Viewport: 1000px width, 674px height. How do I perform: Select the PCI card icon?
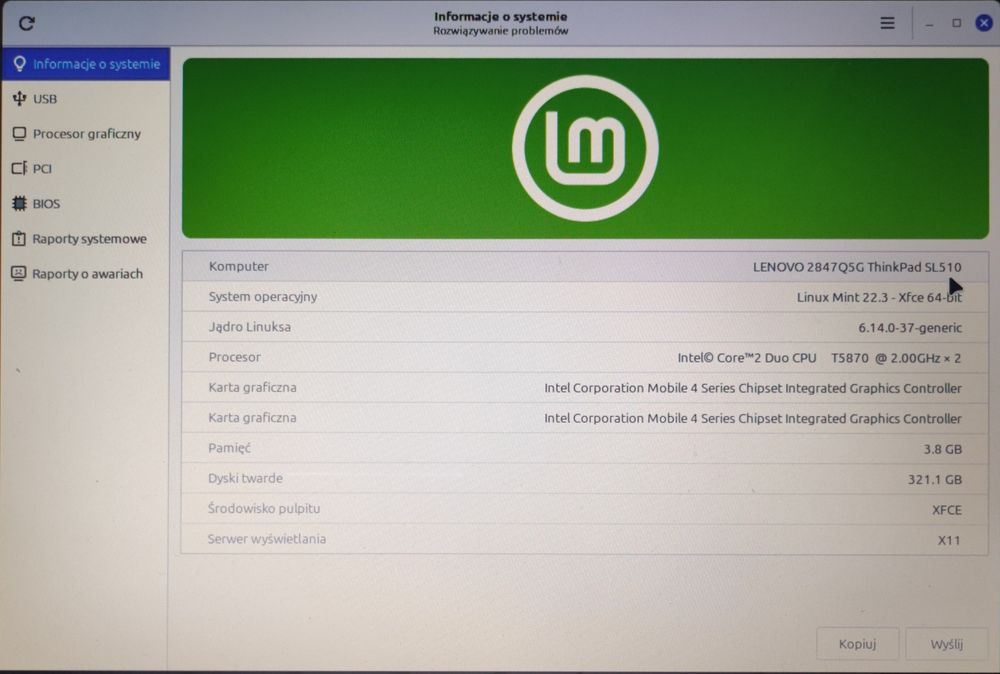click(19, 168)
